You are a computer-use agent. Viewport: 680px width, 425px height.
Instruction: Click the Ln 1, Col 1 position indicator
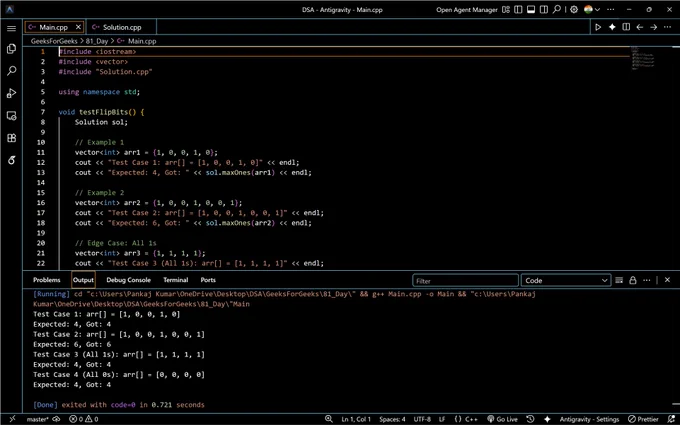click(356, 419)
